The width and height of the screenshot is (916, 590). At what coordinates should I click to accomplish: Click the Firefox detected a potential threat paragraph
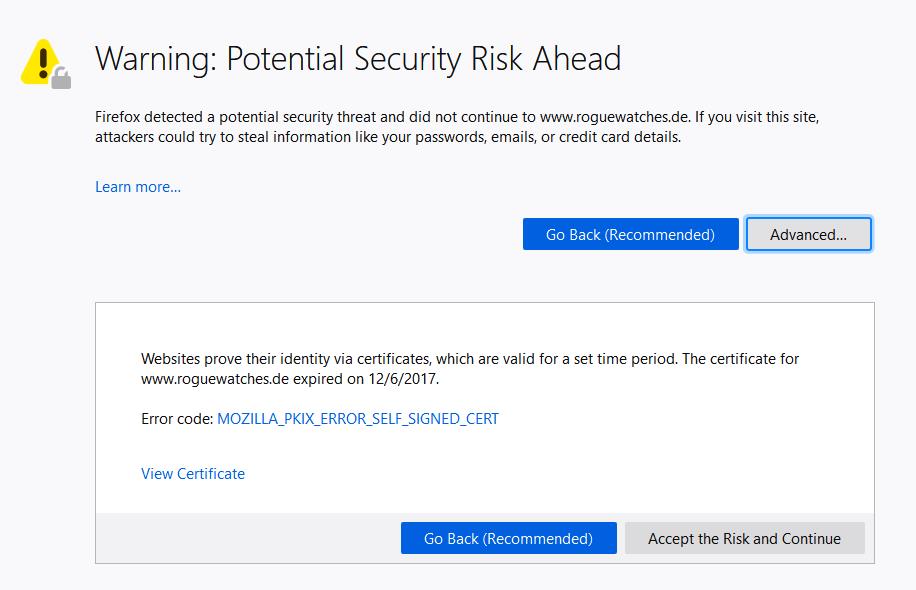tap(300, 117)
